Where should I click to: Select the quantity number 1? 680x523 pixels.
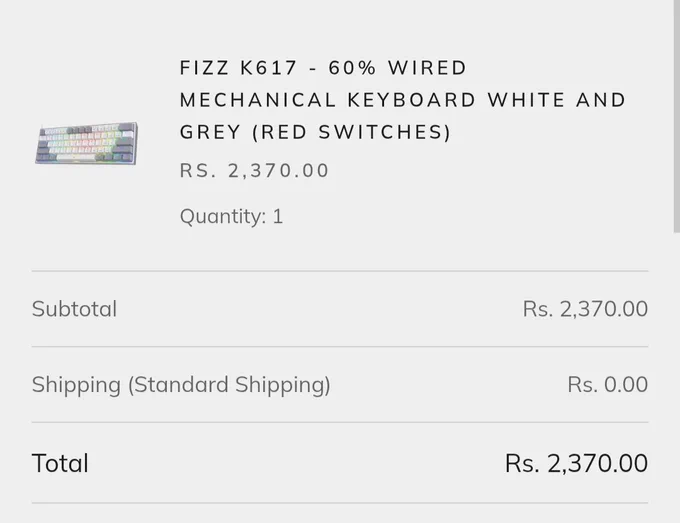pos(278,216)
